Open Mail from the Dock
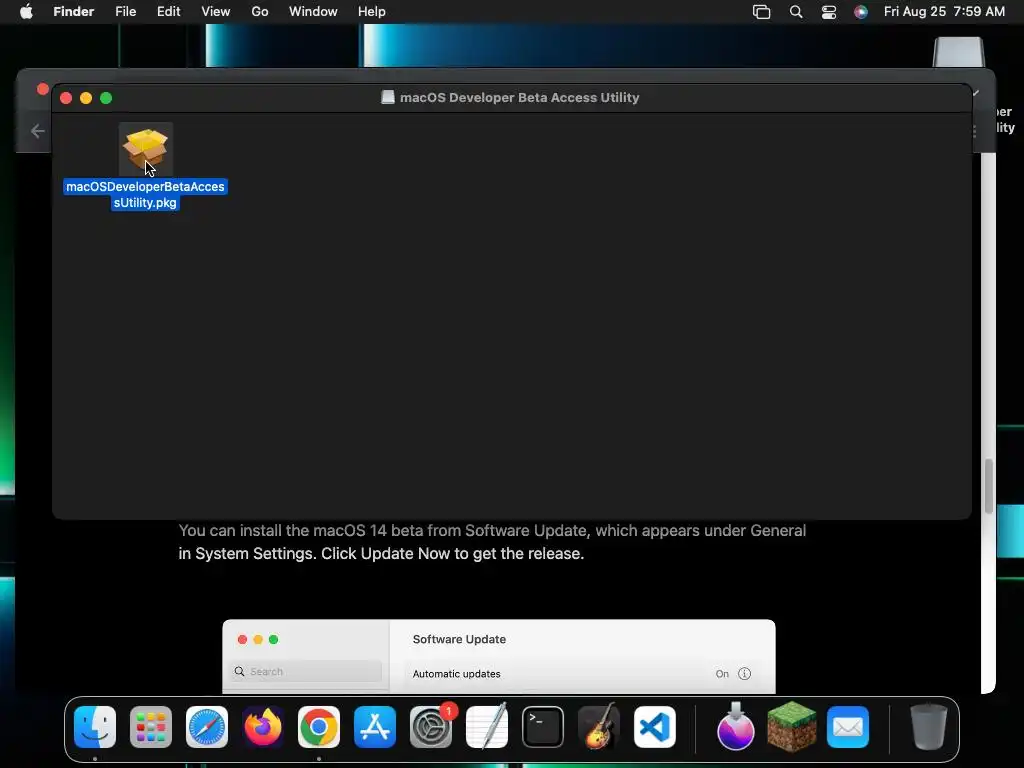Image resolution: width=1024 pixels, height=768 pixels. (848, 727)
